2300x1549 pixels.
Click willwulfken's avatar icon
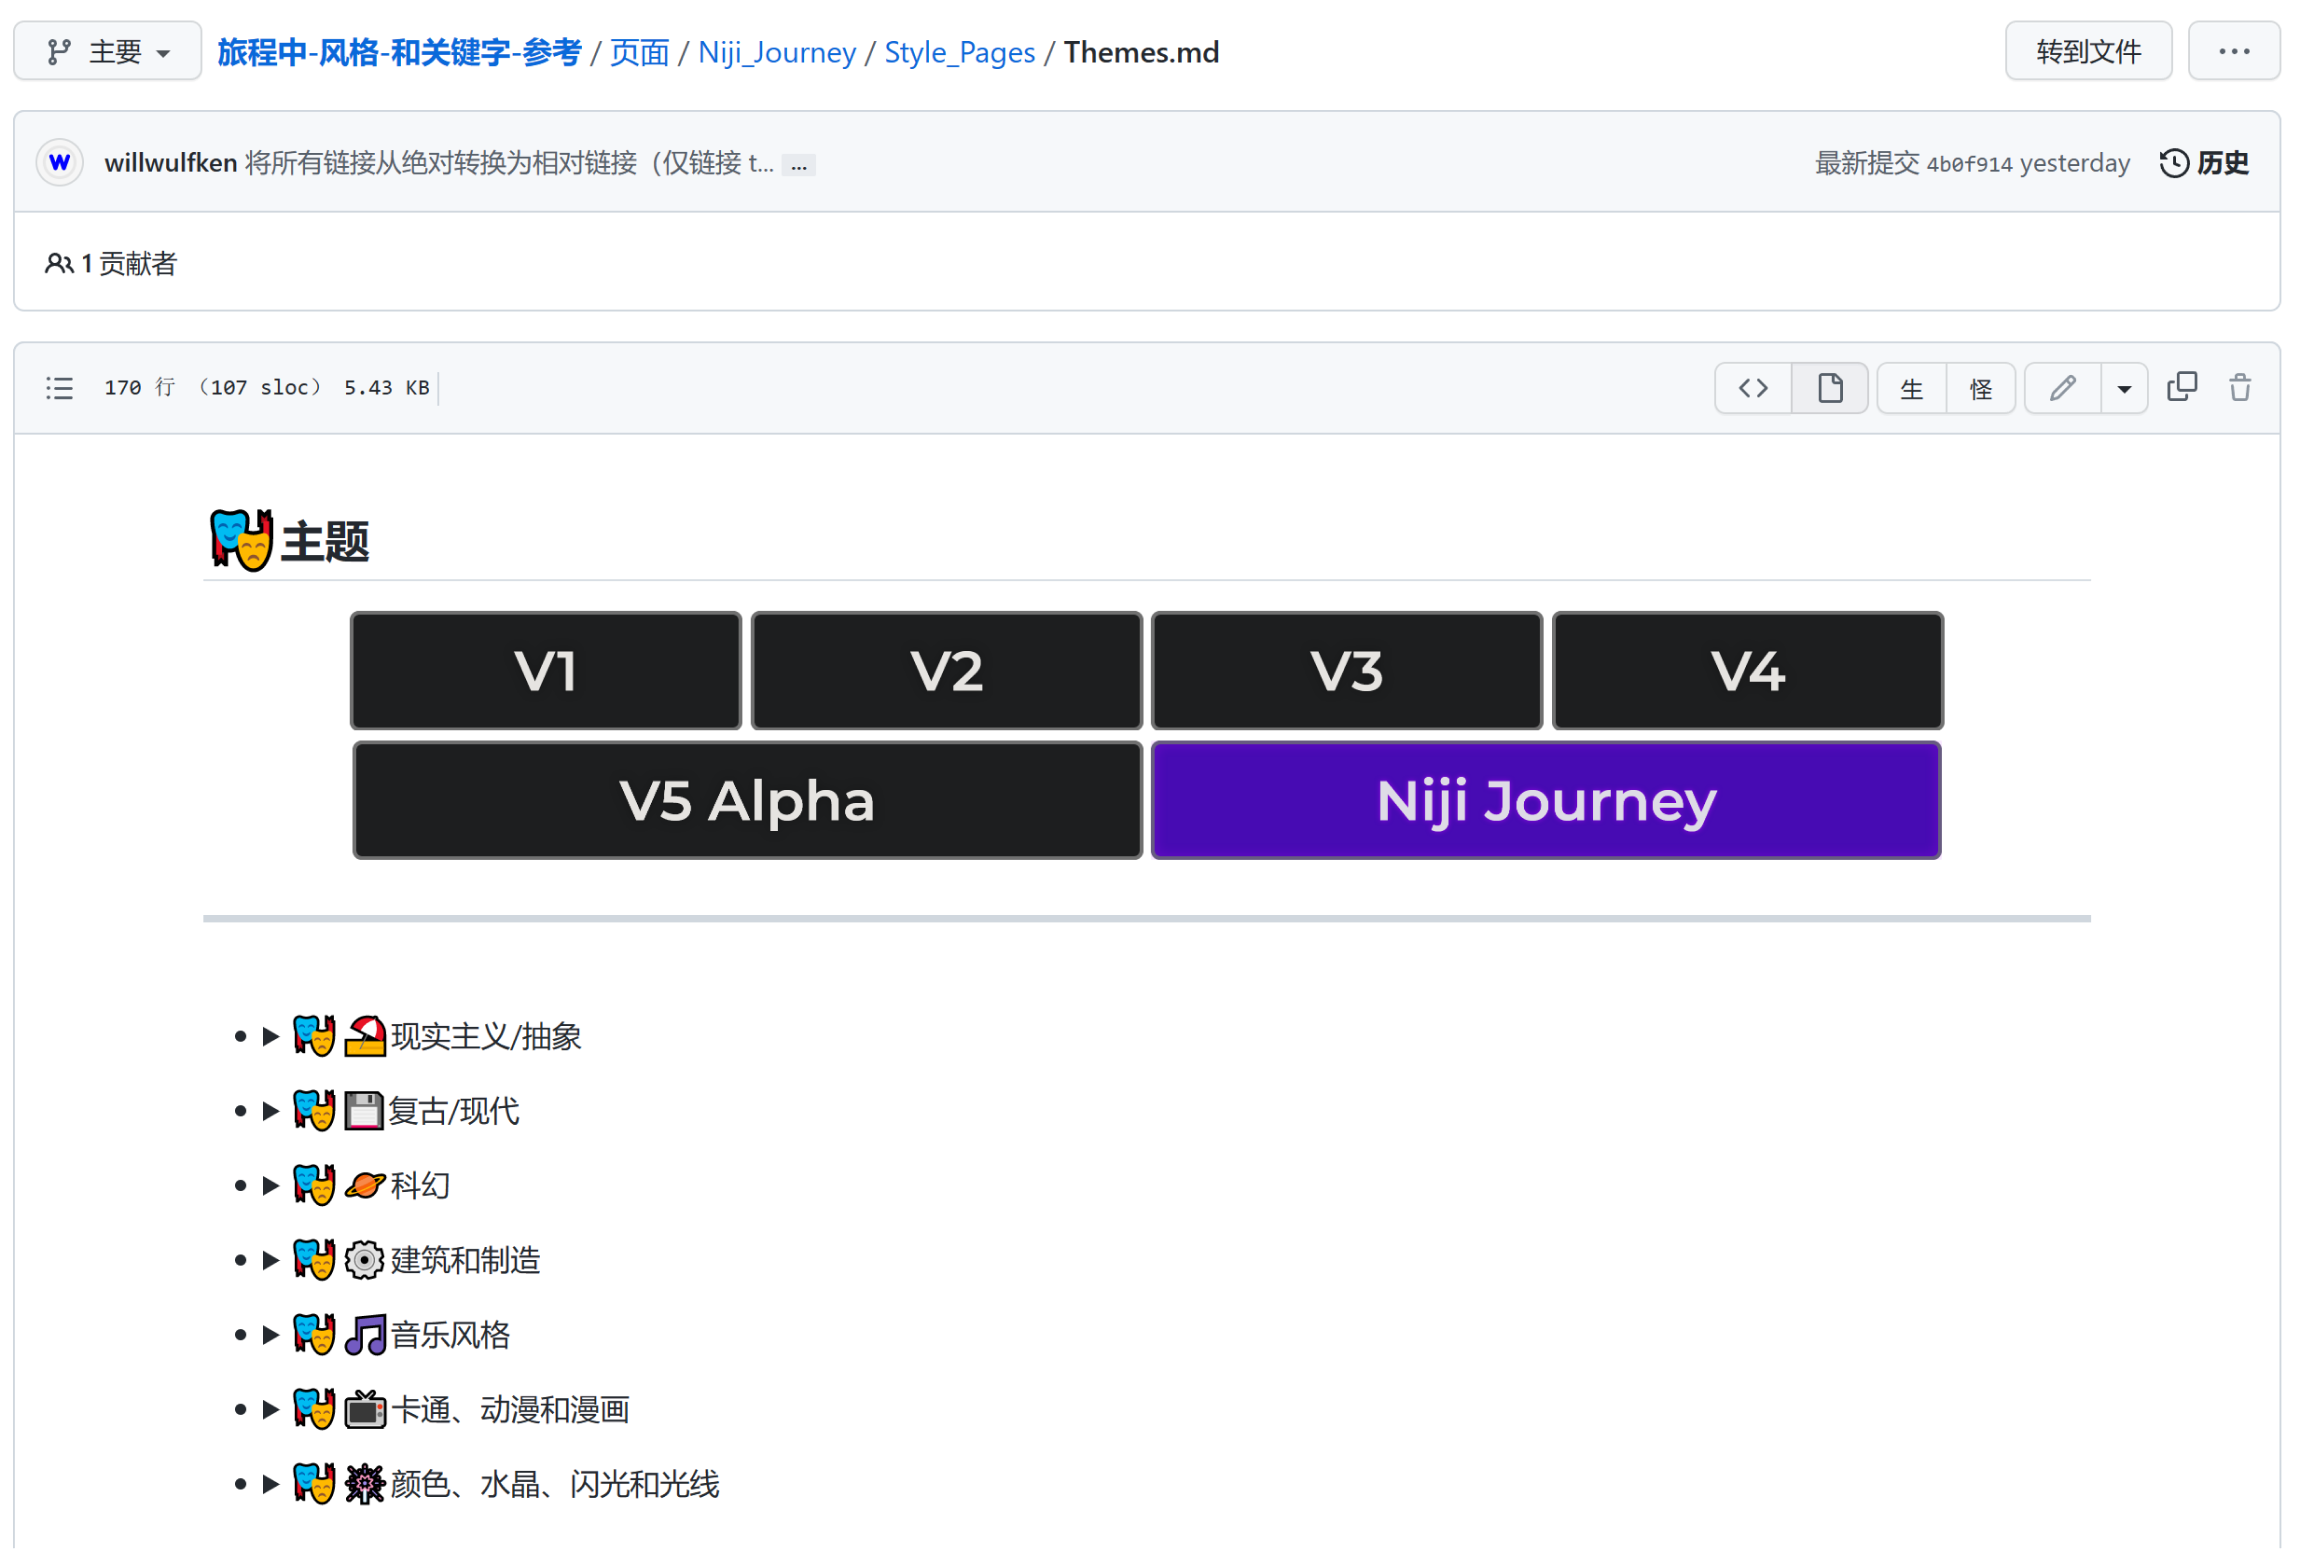point(60,162)
